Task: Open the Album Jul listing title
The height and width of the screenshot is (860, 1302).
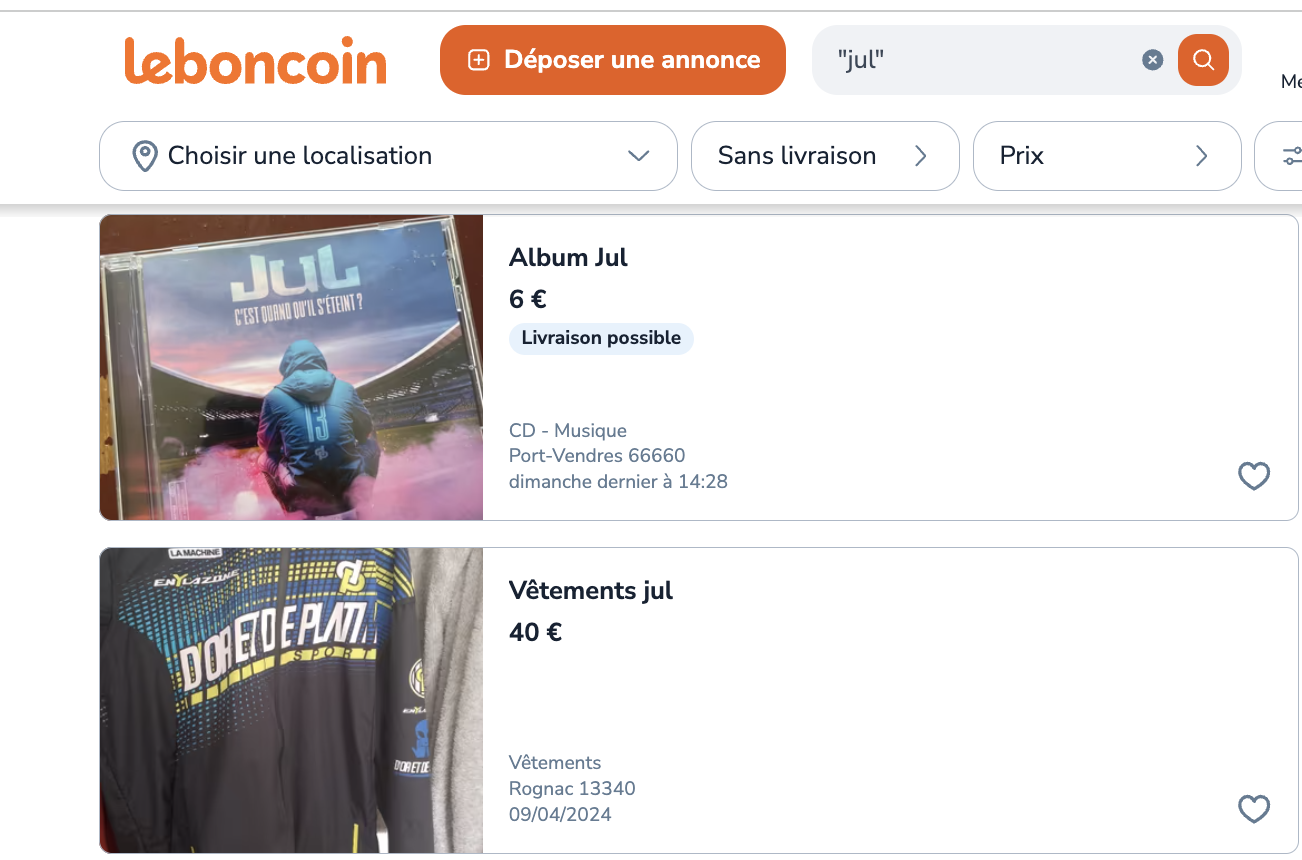Action: point(568,257)
